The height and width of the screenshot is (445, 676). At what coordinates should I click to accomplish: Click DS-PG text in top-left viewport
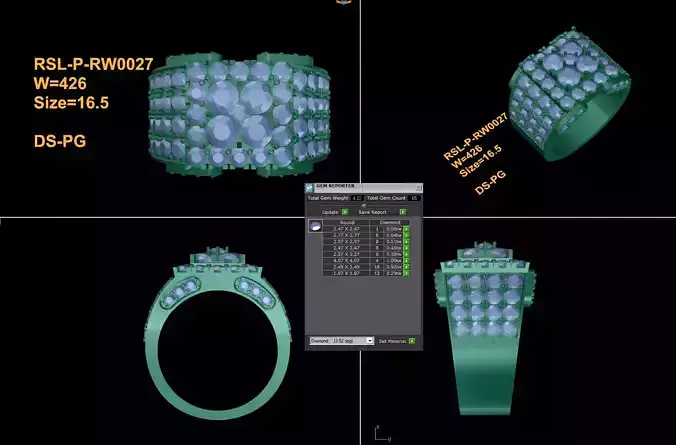(x=60, y=141)
